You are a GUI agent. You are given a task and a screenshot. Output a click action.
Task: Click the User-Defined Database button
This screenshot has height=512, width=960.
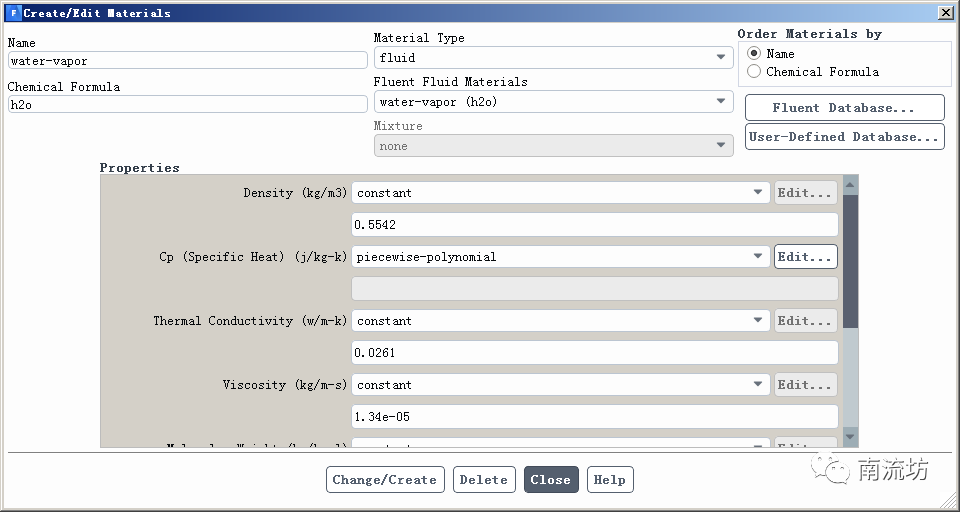[x=844, y=137]
